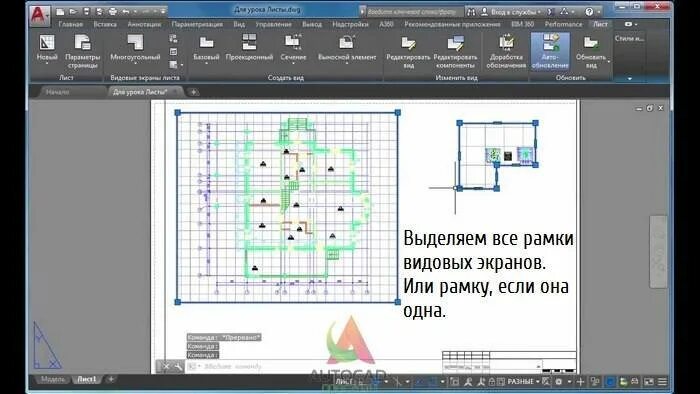
Task: Toggle the blue highlighted status bar button
Action: (610, 382)
